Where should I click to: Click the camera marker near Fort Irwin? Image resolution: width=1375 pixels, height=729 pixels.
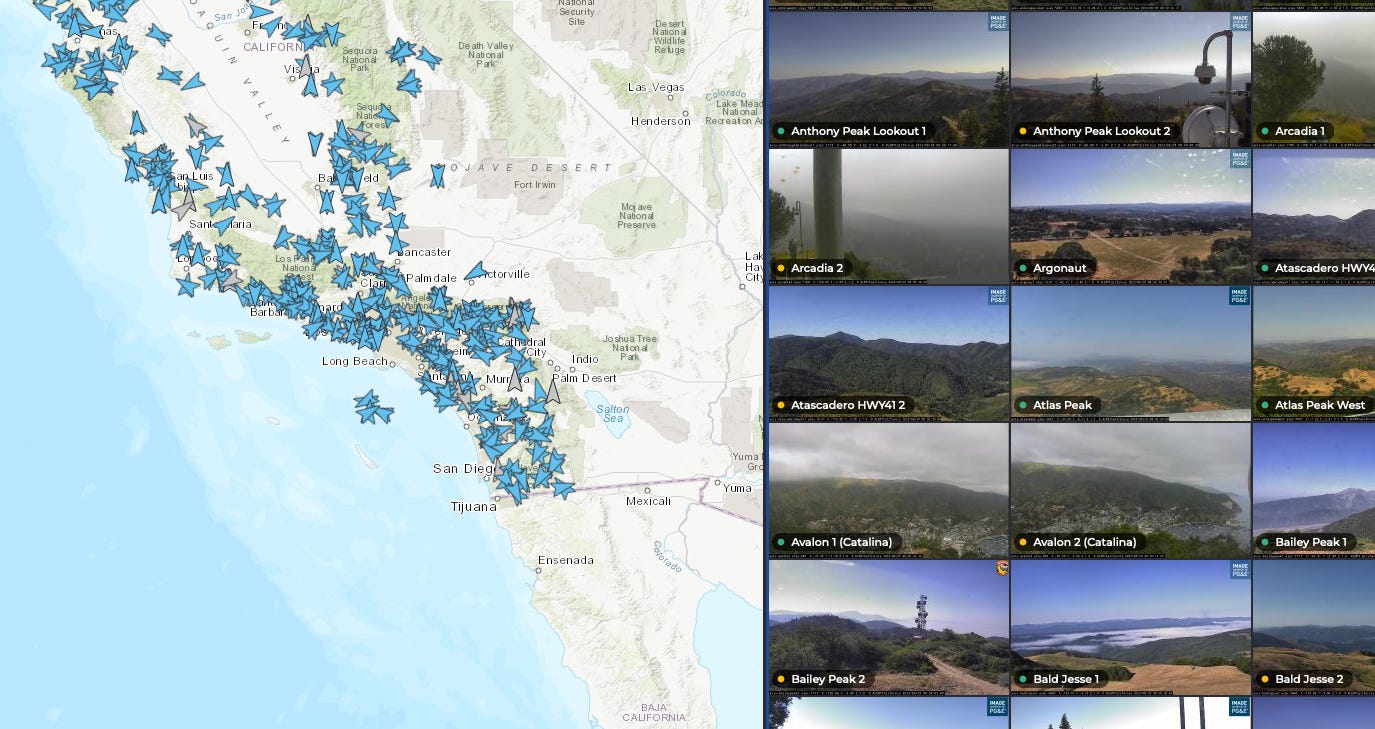[437, 176]
